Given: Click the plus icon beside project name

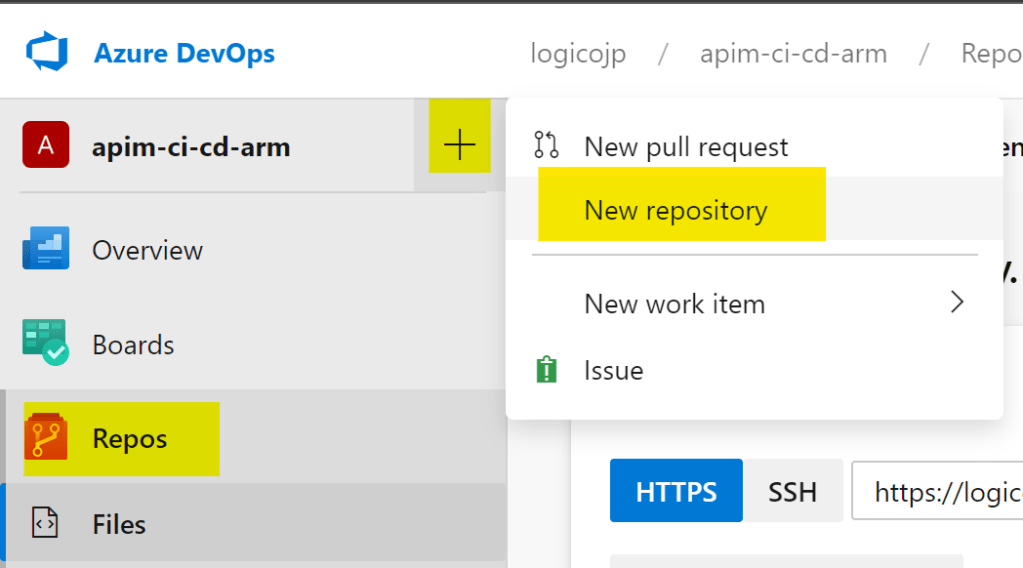Looking at the screenshot, I should coord(459,146).
